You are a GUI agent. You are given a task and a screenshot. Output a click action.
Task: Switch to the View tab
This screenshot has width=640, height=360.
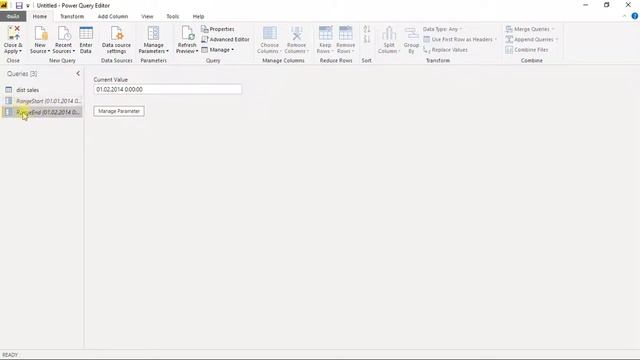147,16
